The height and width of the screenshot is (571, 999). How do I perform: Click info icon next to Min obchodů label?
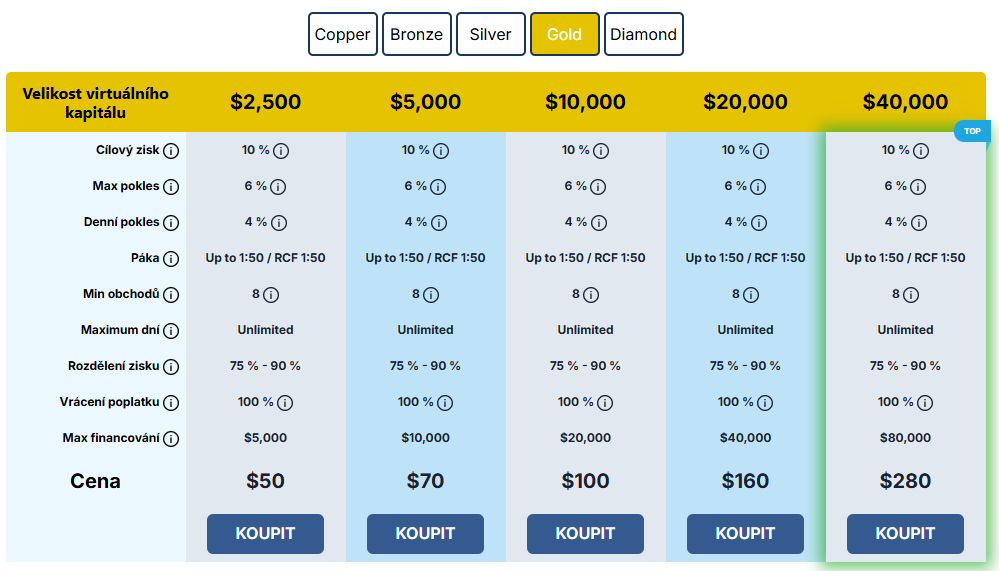[x=171, y=295]
